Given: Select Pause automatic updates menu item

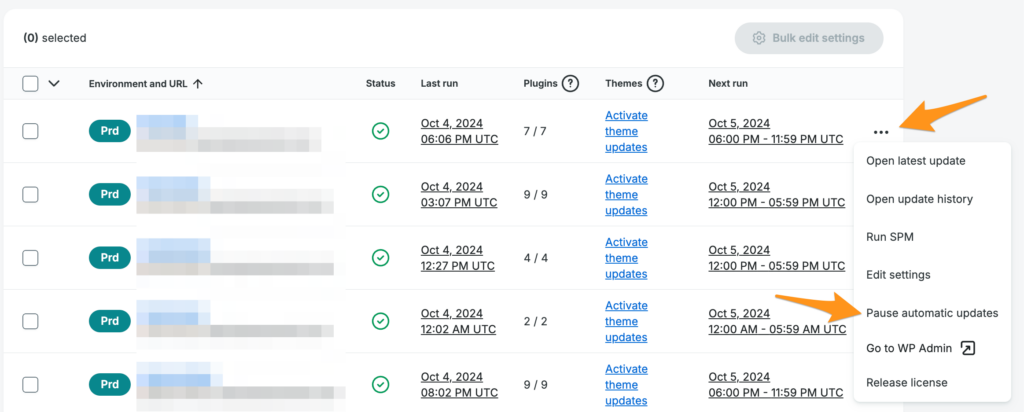Looking at the screenshot, I should pos(931,313).
